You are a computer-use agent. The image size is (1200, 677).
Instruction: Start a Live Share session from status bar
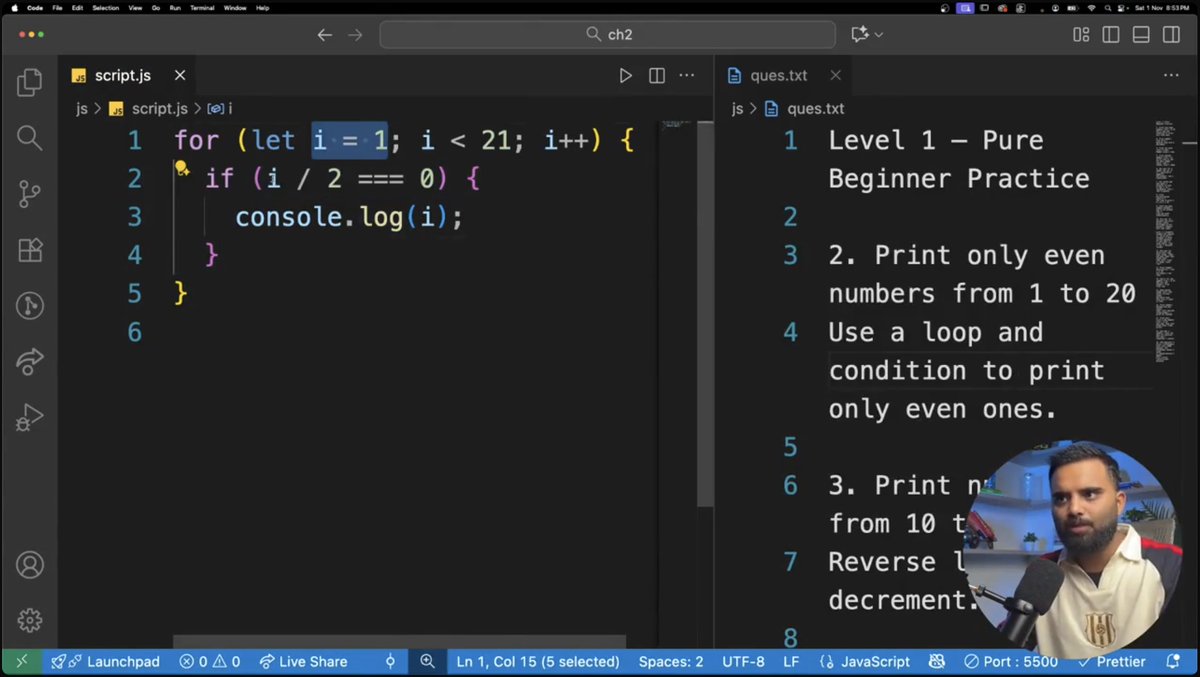click(x=304, y=661)
